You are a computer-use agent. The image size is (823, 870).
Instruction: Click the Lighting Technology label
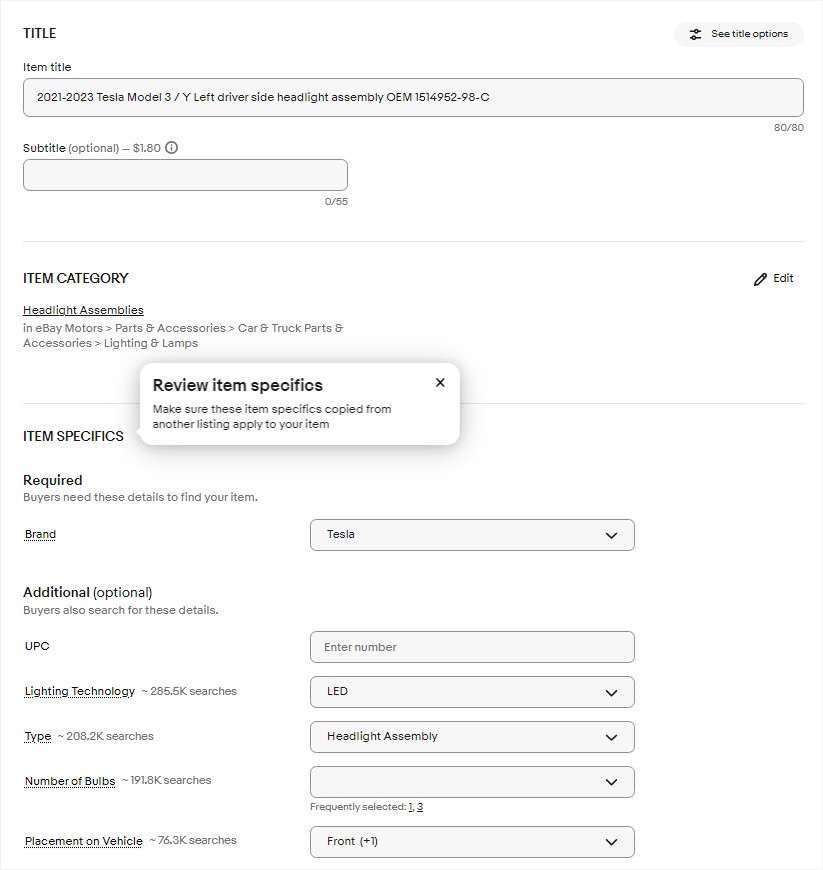(x=80, y=691)
